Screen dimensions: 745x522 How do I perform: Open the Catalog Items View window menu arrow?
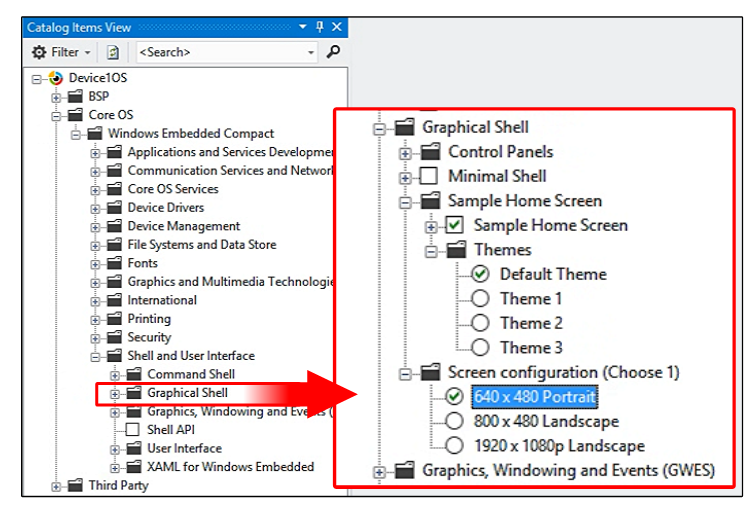303,27
